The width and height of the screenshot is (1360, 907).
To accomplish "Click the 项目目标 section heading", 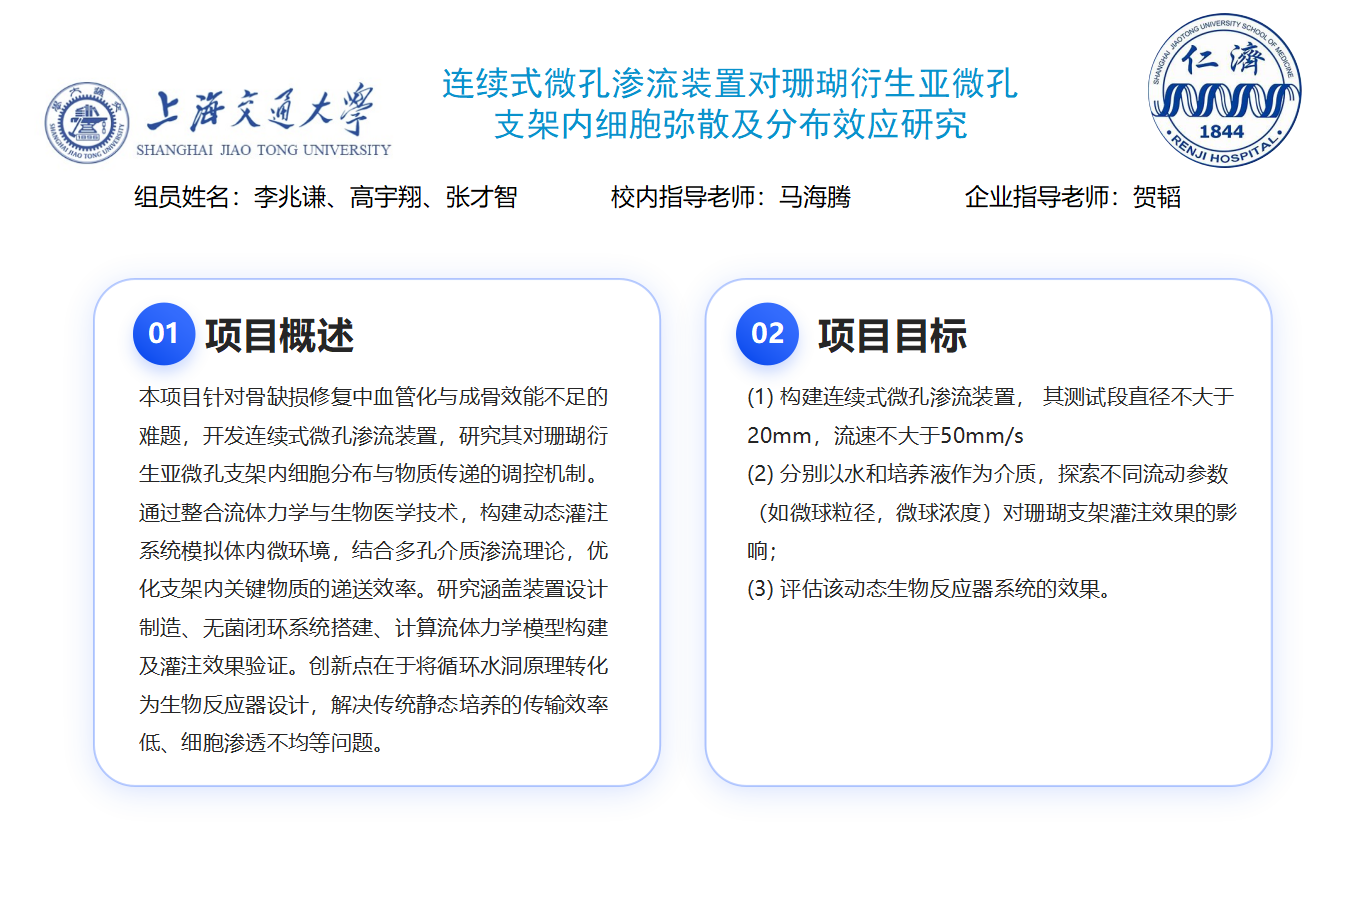I will (x=892, y=336).
